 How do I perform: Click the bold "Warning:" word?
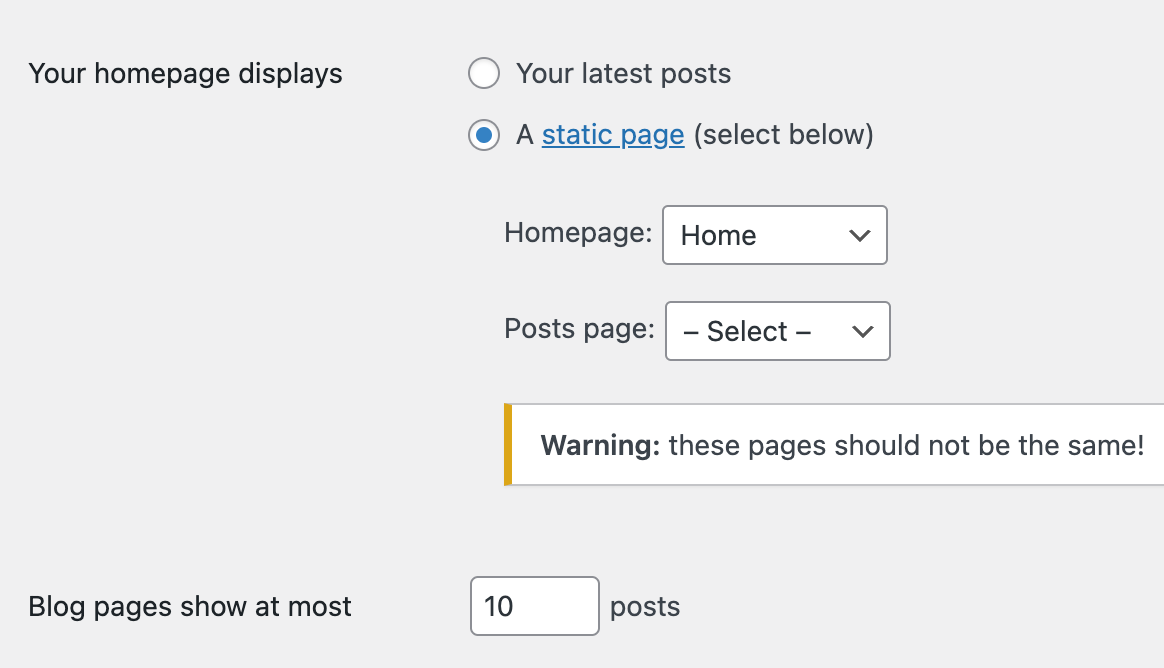pos(600,445)
